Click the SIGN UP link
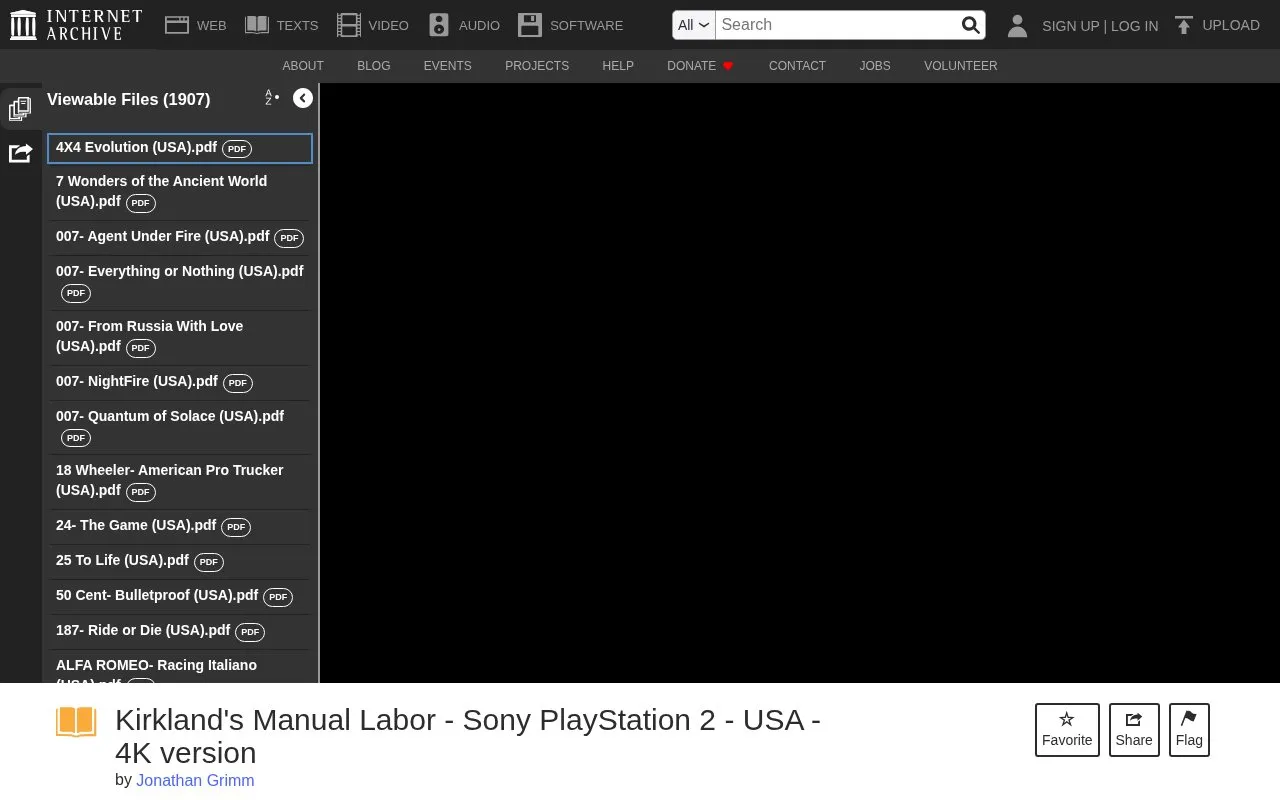The height and width of the screenshot is (800, 1280). [x=1070, y=26]
